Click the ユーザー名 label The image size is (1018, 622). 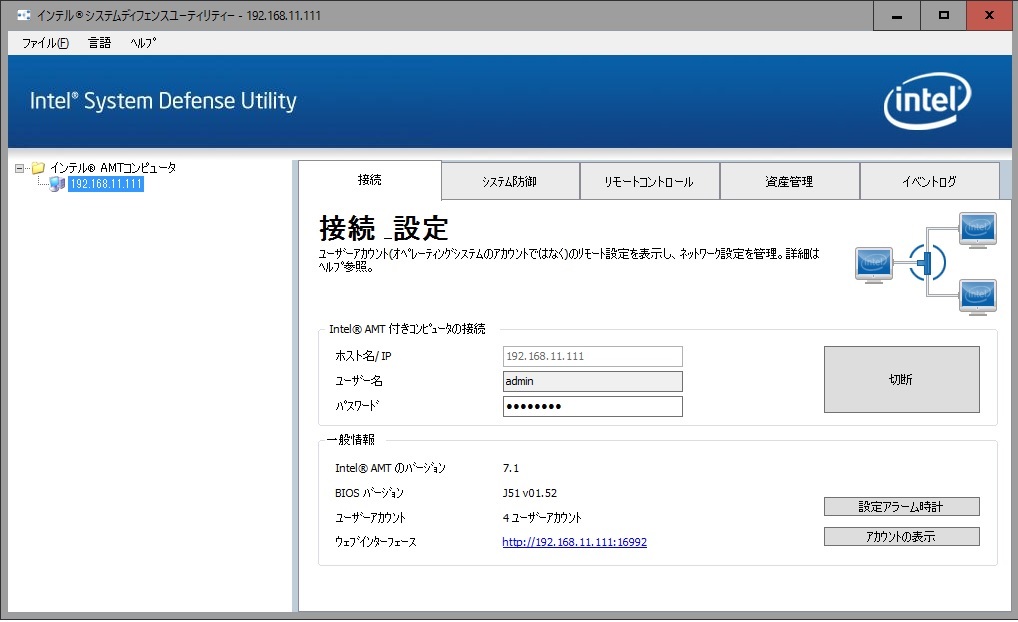358,381
